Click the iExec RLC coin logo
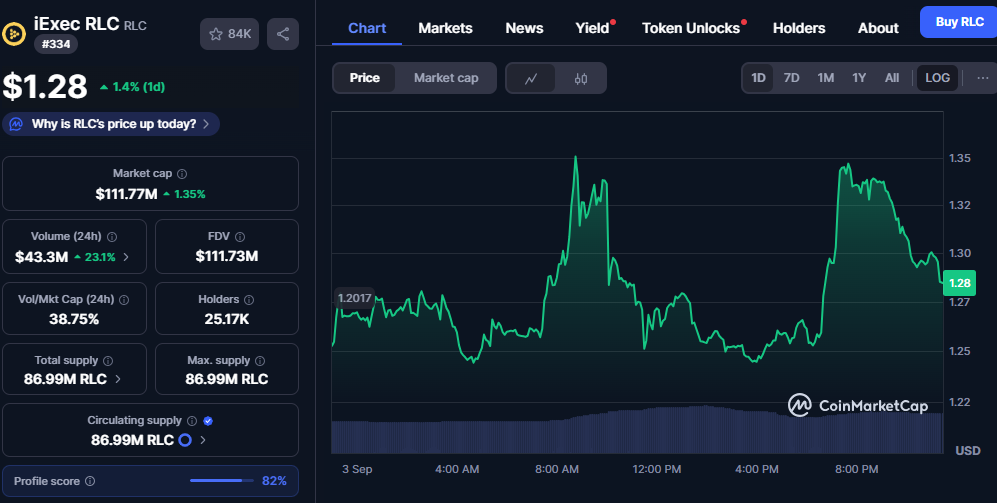This screenshot has height=503, width=997. [14, 34]
